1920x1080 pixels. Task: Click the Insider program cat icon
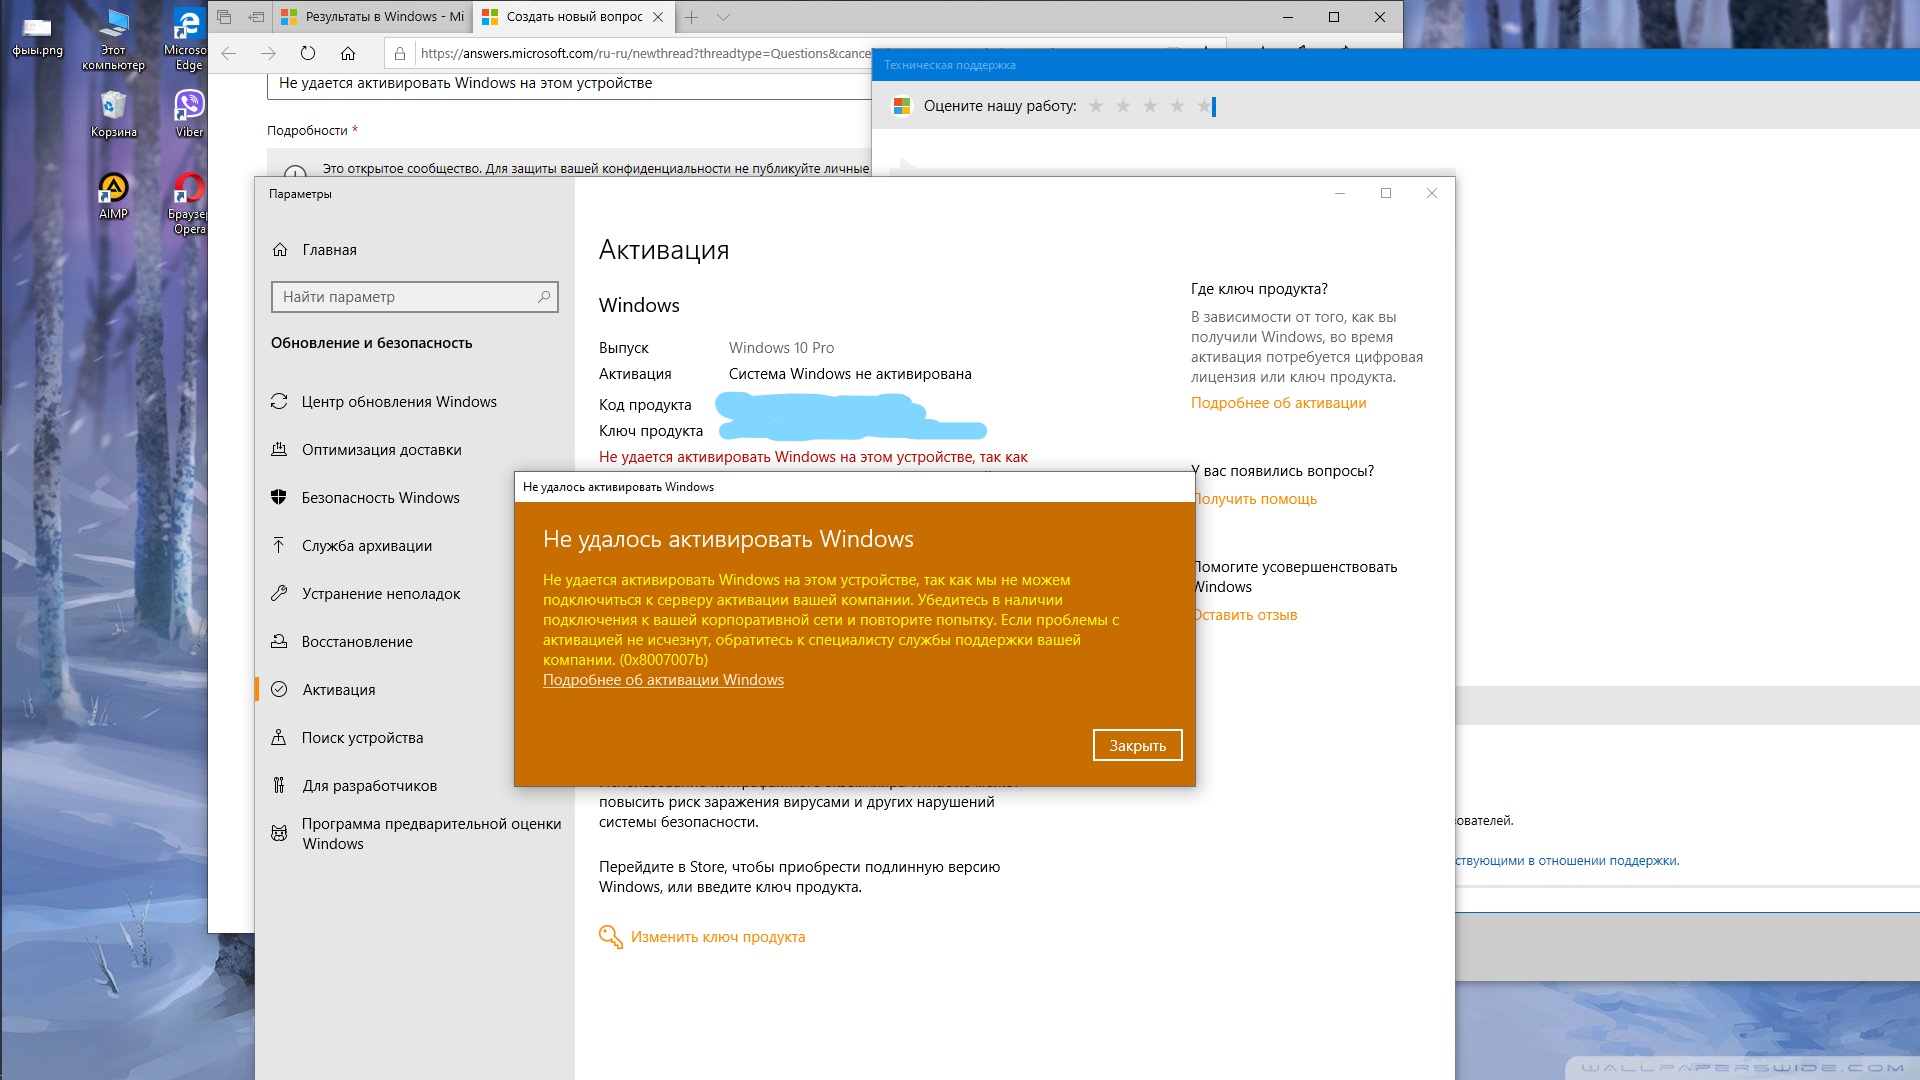279,833
